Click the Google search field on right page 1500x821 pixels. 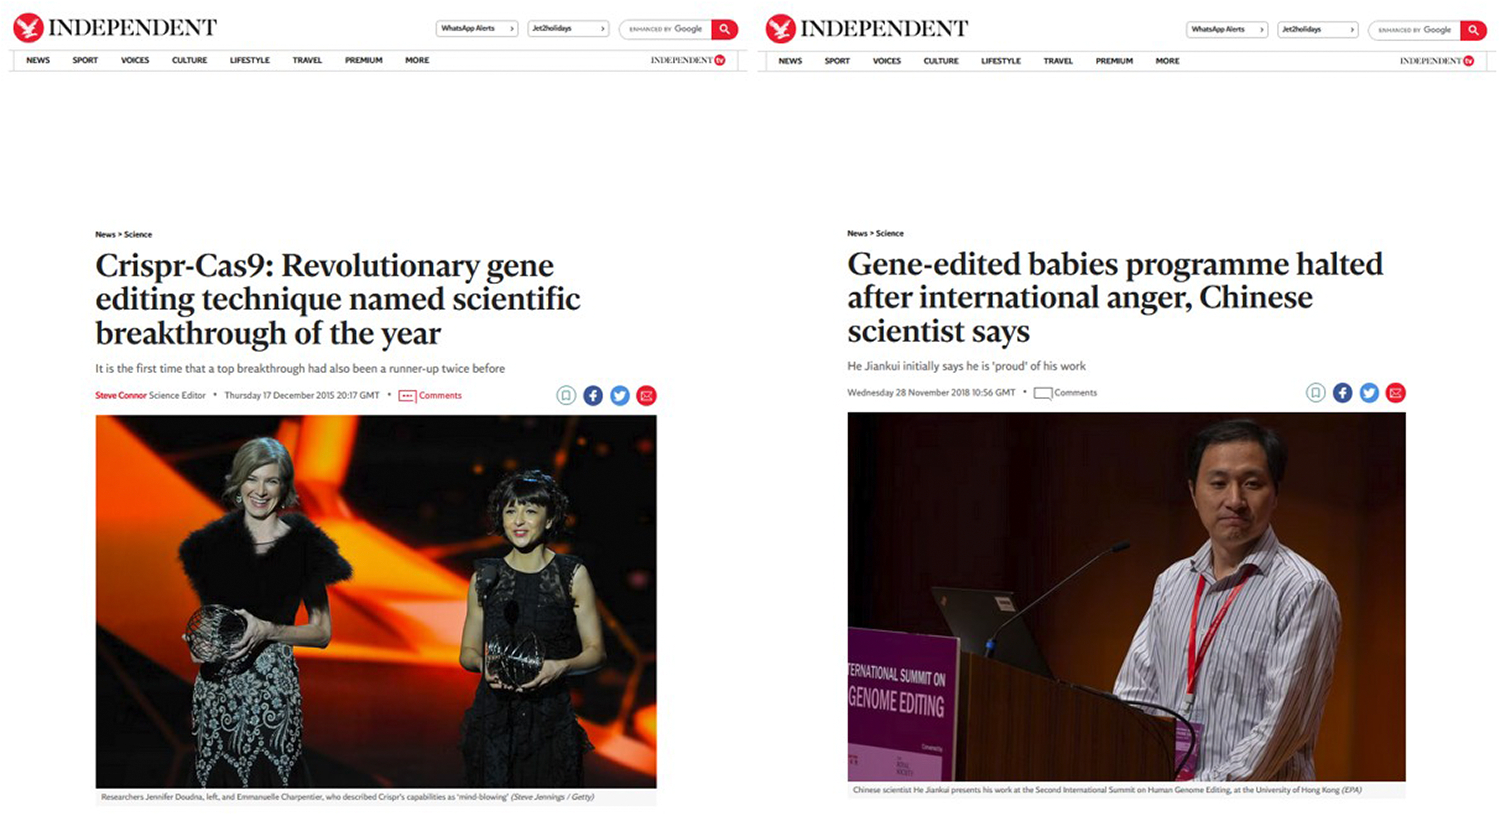click(1414, 30)
